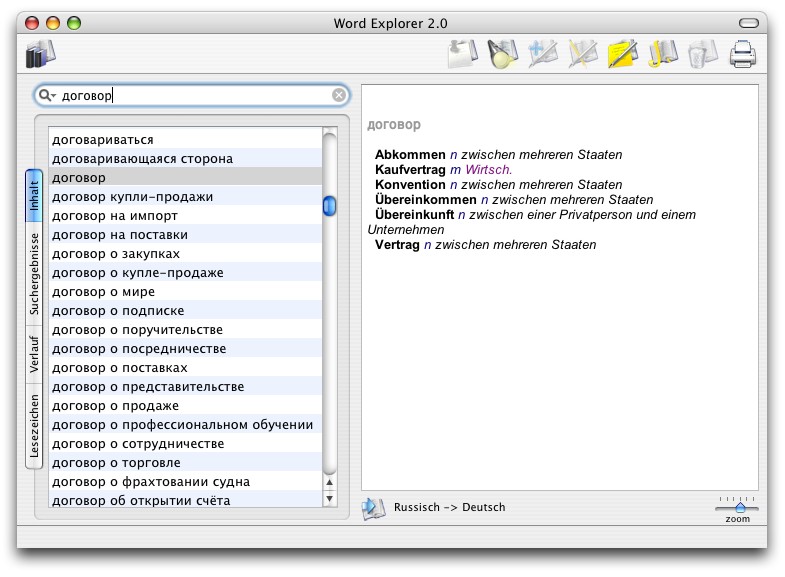Select the entry договор о представительстве
The image size is (785, 577).
pos(185,387)
